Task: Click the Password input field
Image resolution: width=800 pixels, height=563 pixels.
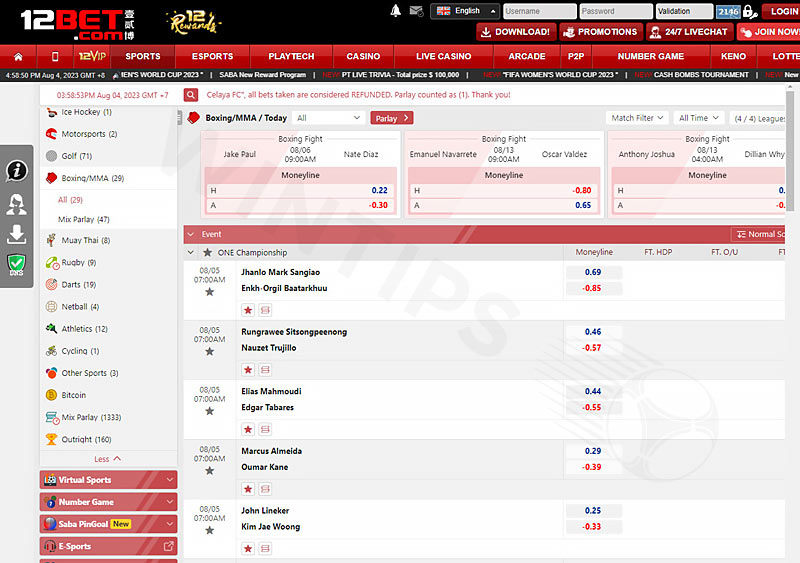Action: click(616, 11)
